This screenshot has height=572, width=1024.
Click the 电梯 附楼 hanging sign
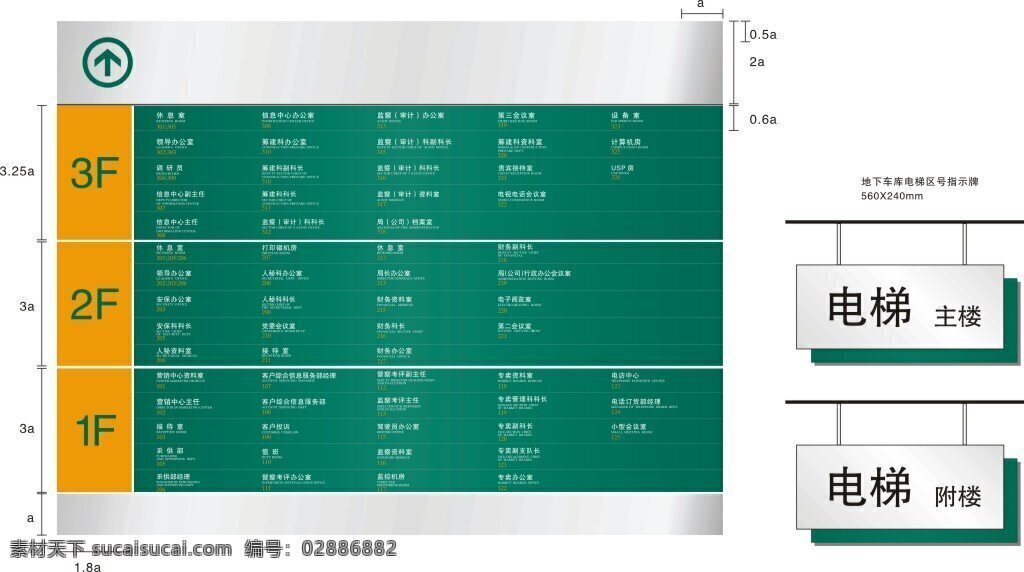coord(899,487)
